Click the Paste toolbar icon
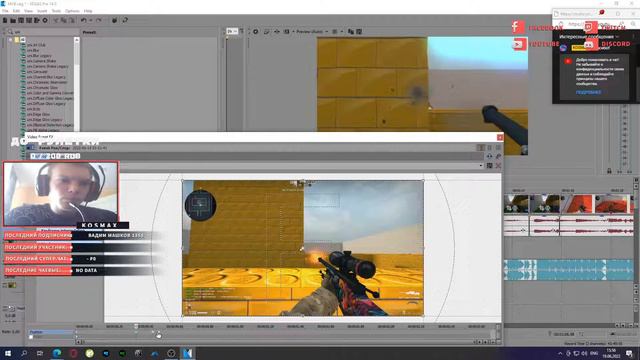 tap(71, 20)
